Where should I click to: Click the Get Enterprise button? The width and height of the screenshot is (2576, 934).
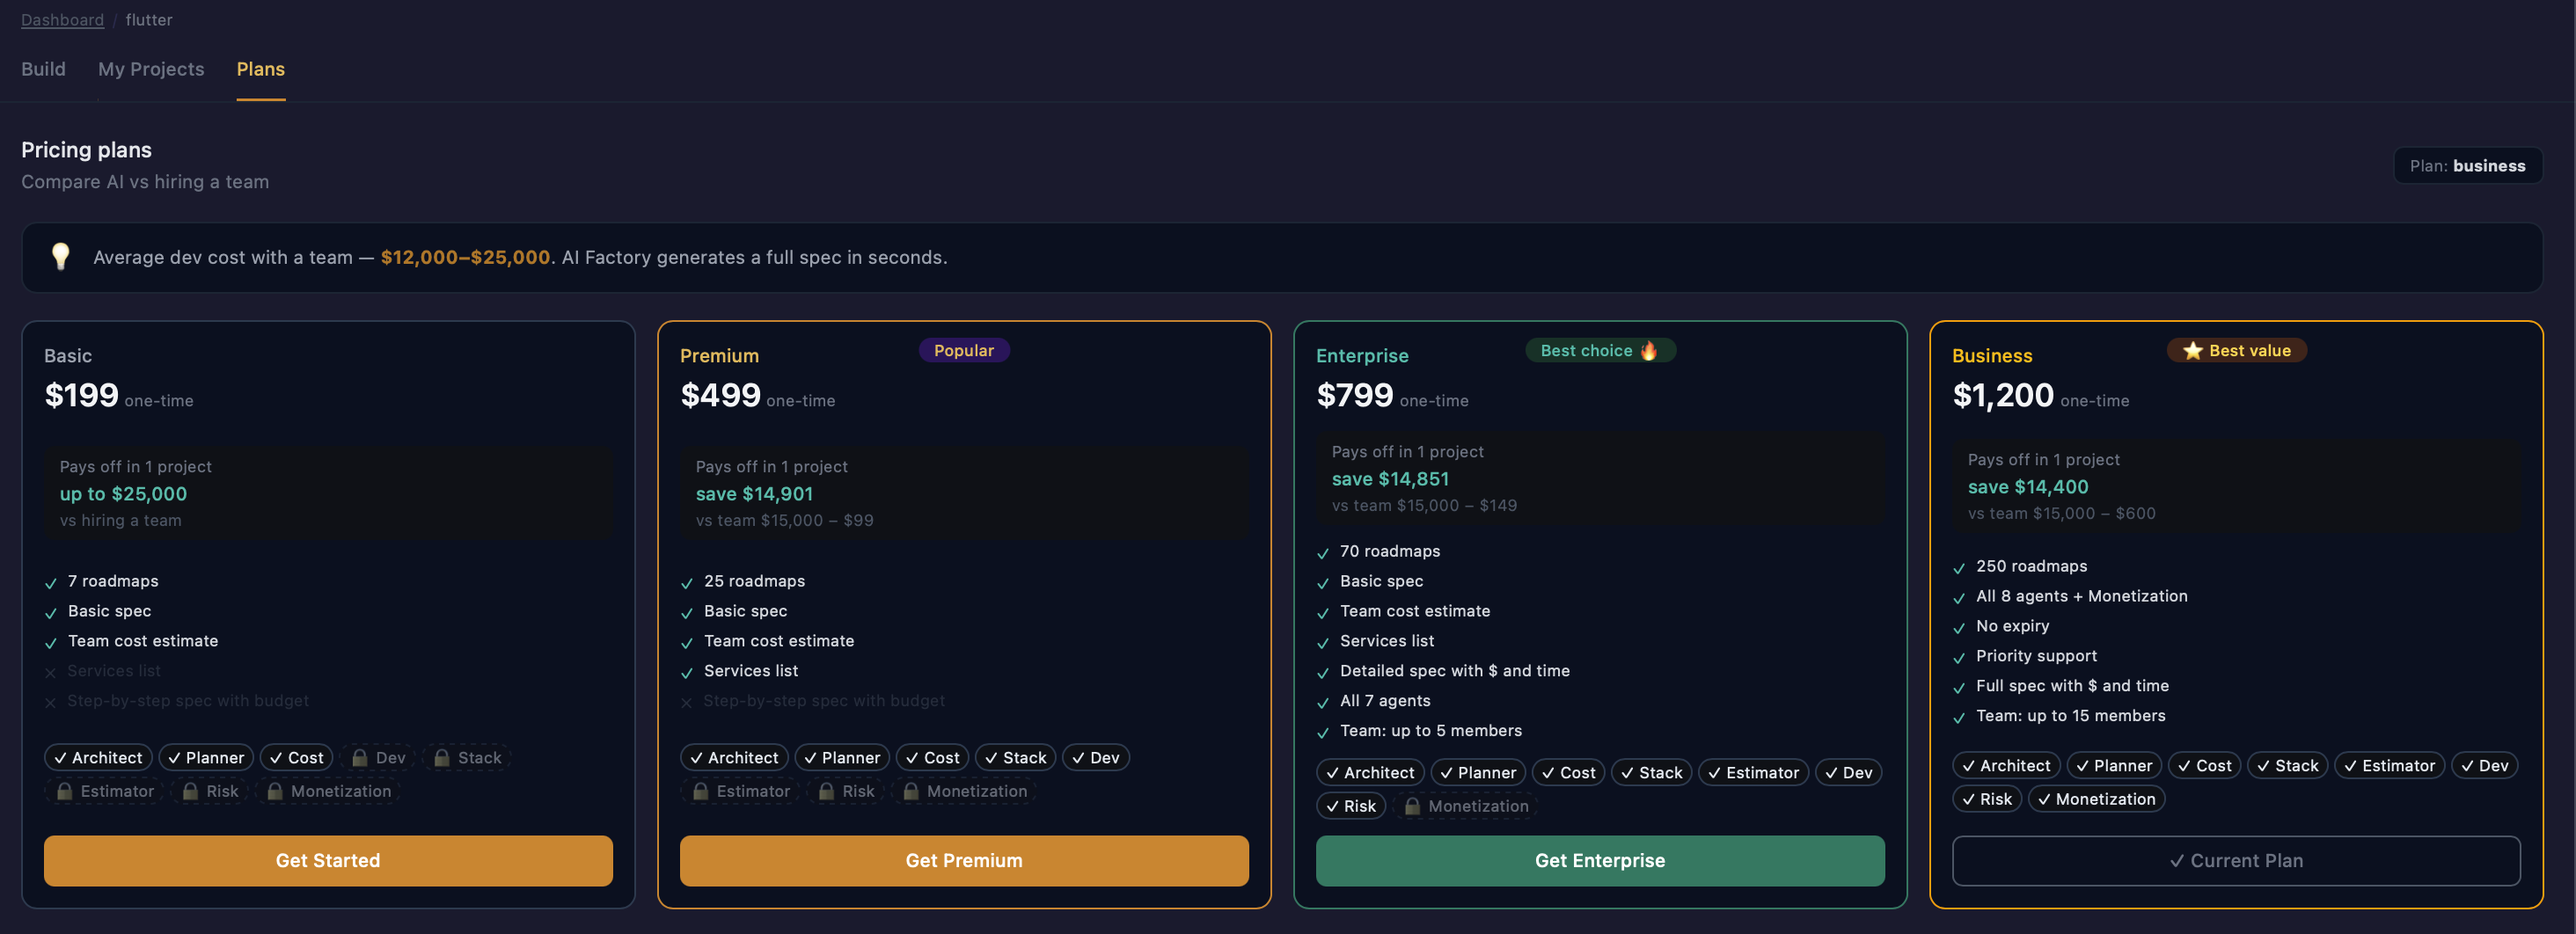[1600, 861]
